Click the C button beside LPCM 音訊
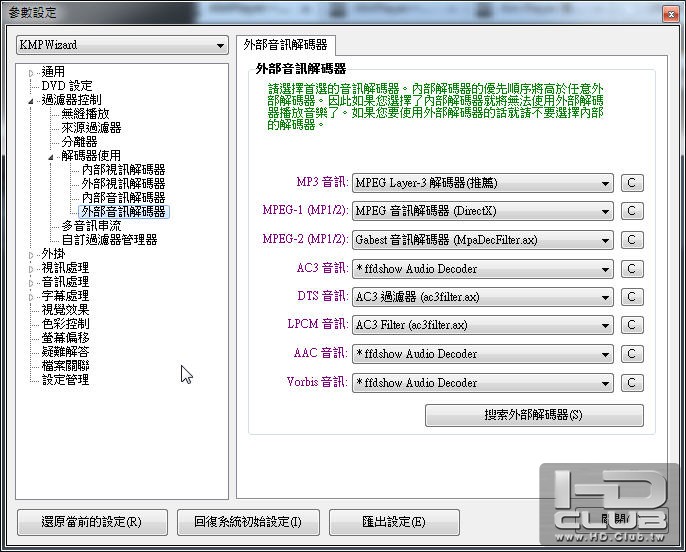The width and height of the screenshot is (686, 552). 632,325
